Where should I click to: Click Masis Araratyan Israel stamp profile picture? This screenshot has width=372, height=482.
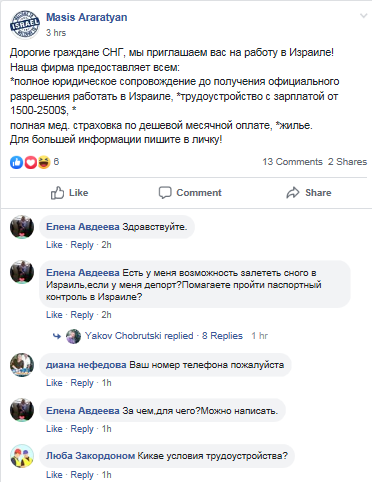point(25,25)
